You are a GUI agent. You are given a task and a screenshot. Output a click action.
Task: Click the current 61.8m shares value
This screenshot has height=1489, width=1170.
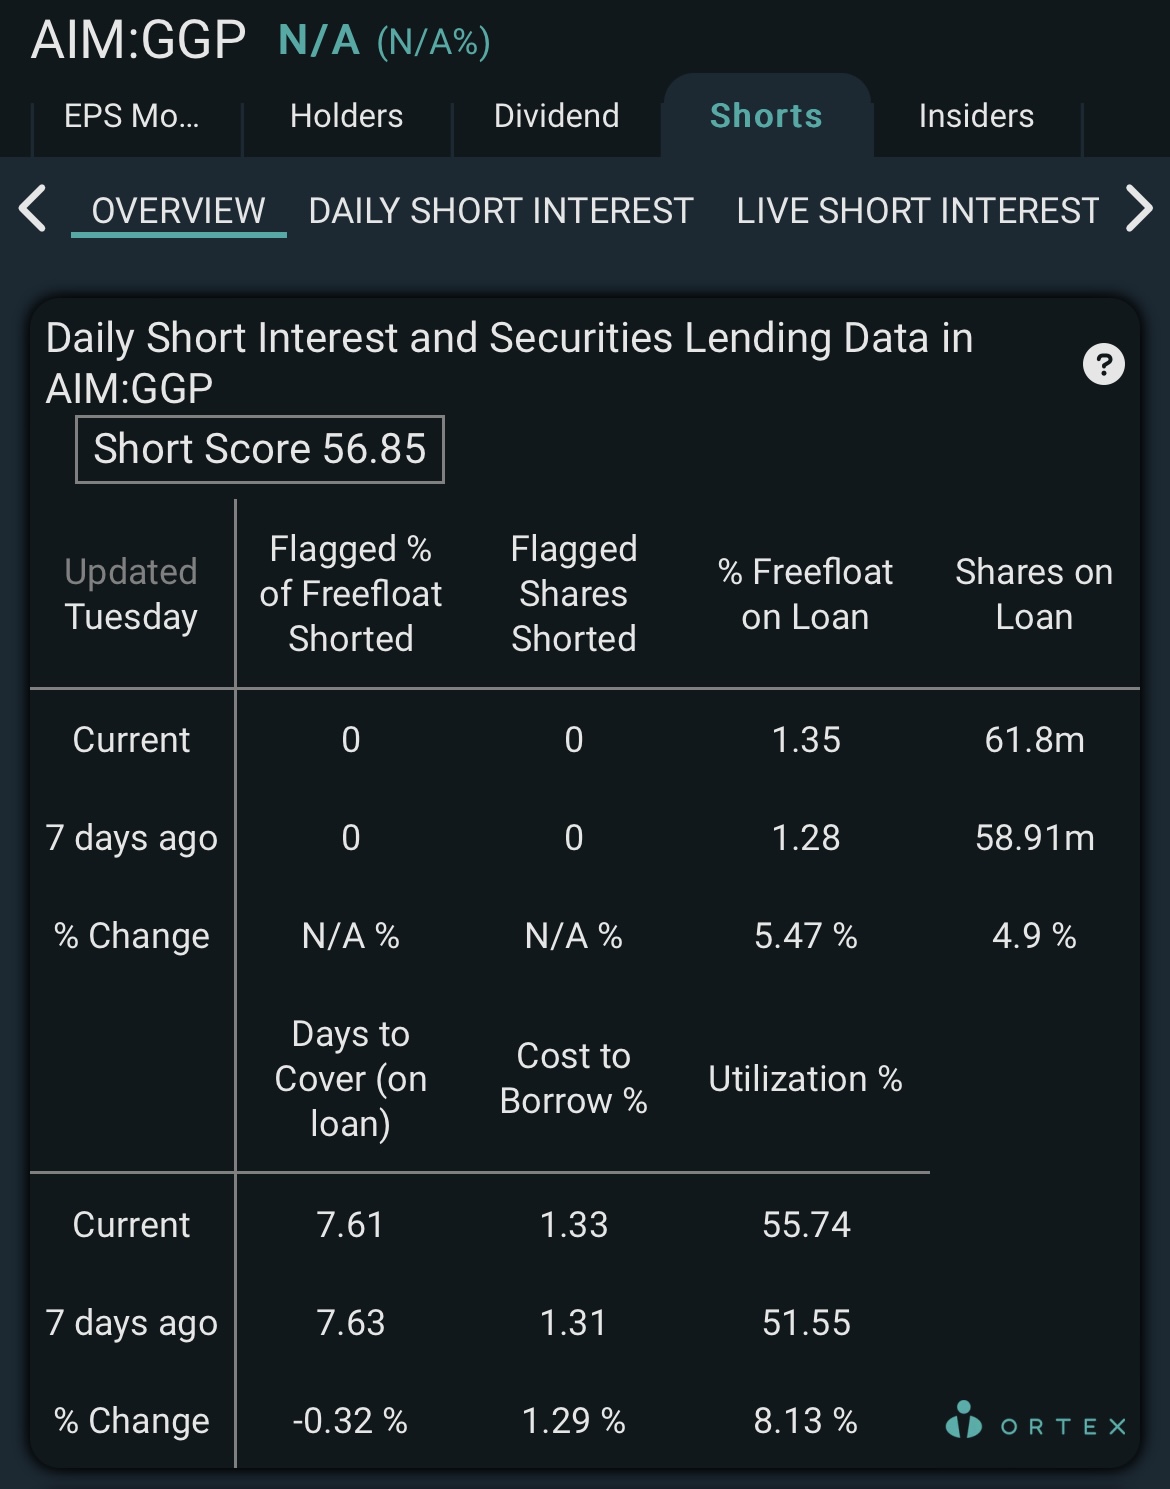1035,740
